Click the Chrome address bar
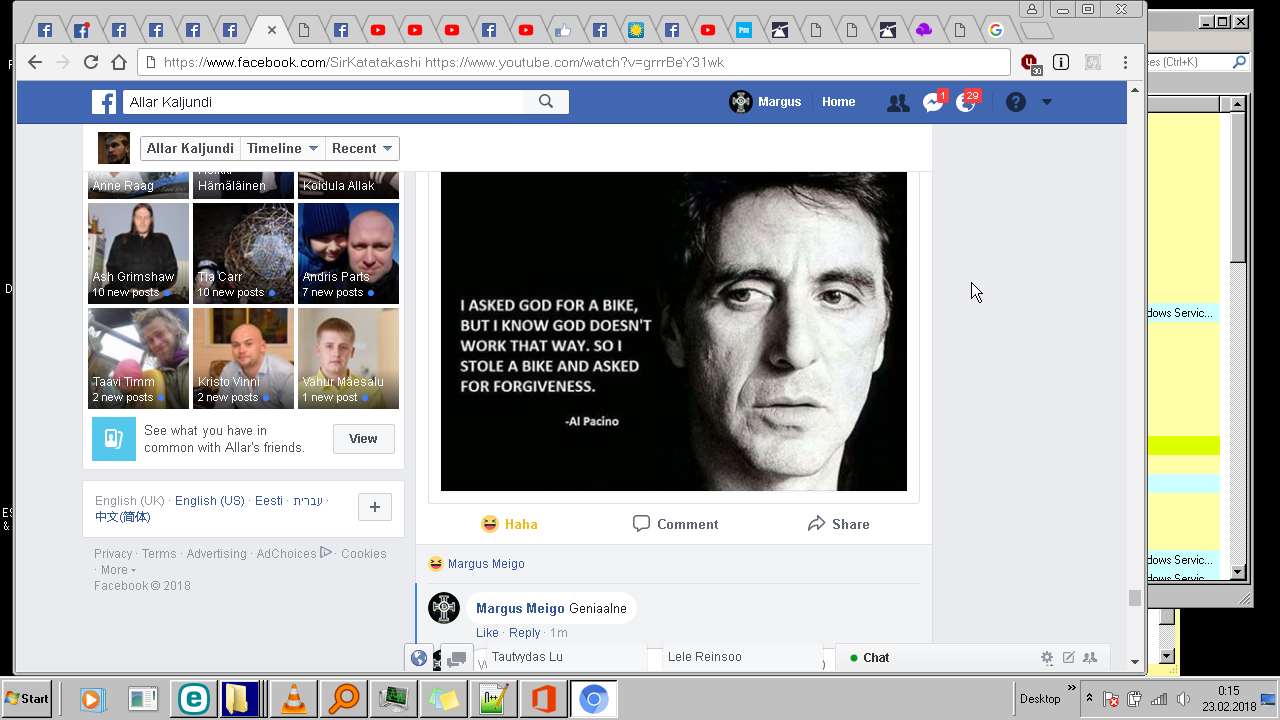Viewport: 1280px width, 720px height. tap(574, 62)
